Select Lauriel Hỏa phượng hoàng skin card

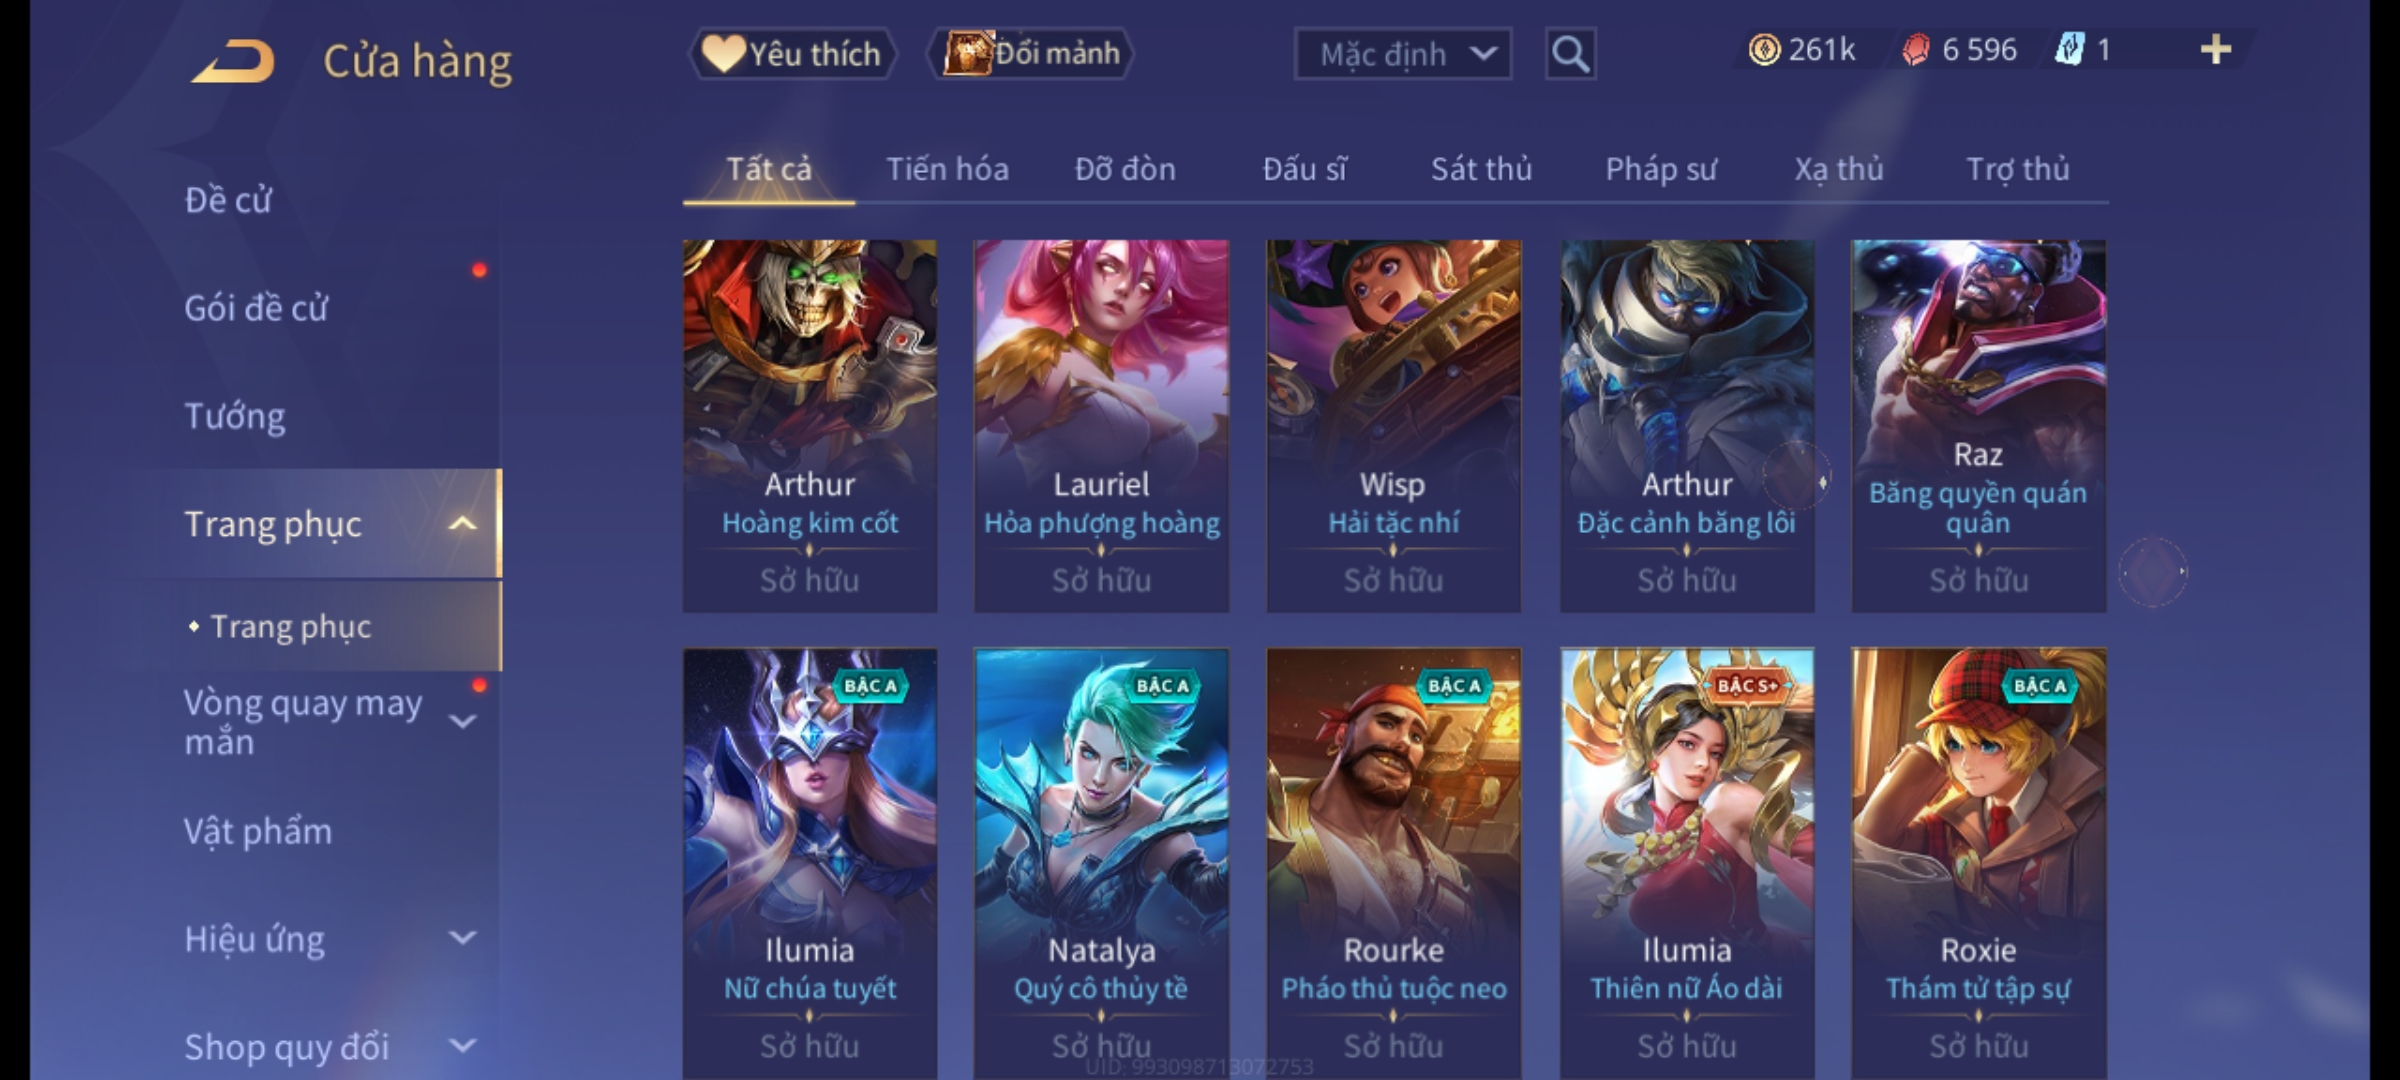[1101, 426]
